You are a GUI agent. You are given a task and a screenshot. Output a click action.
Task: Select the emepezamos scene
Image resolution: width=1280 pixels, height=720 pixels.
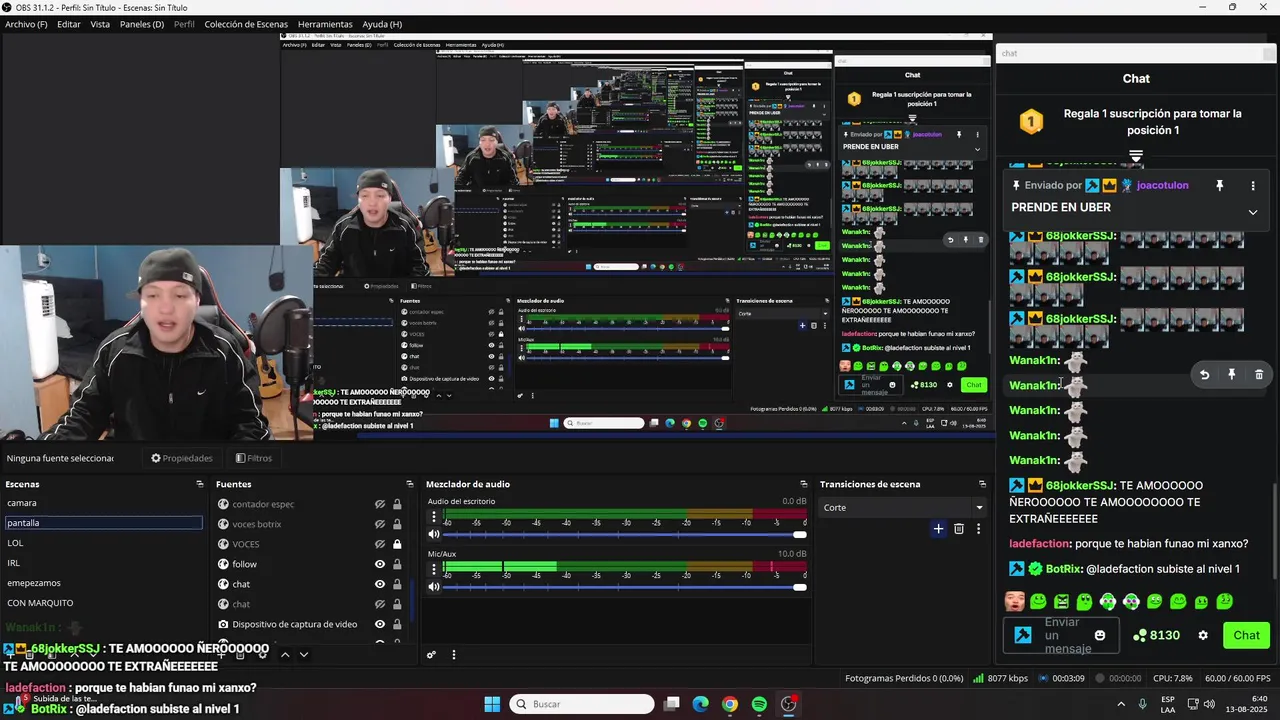click(103, 583)
